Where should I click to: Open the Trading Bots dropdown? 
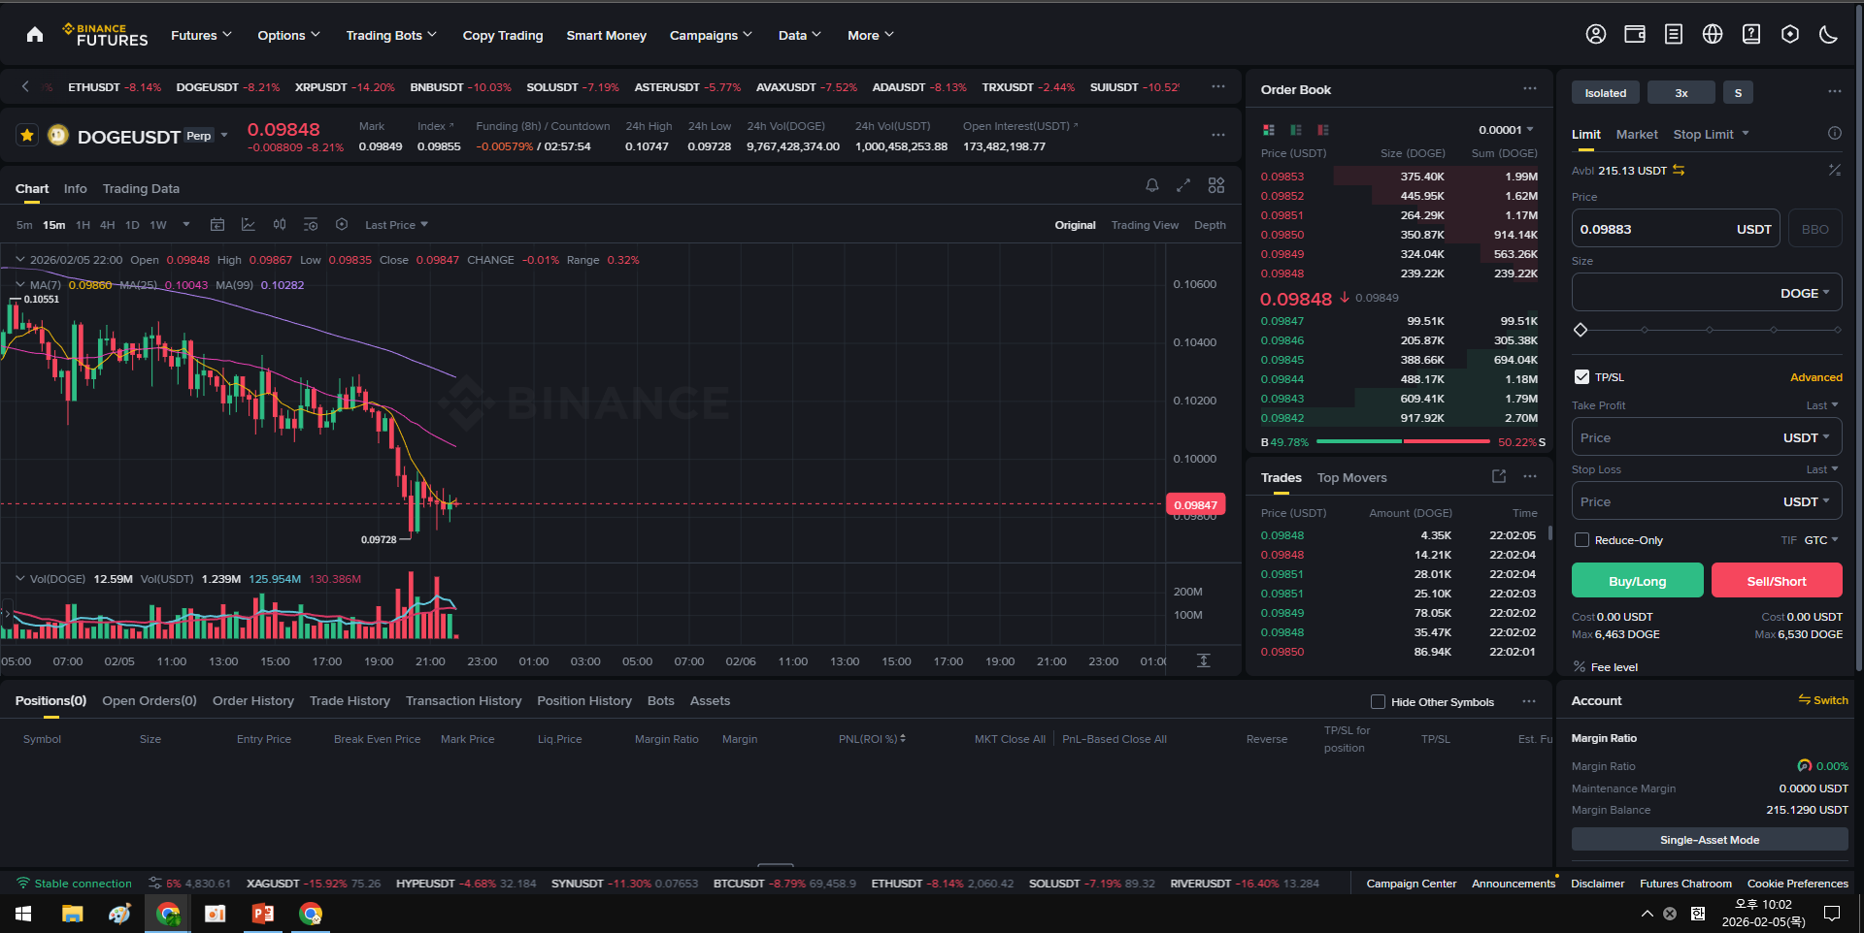[x=391, y=35]
